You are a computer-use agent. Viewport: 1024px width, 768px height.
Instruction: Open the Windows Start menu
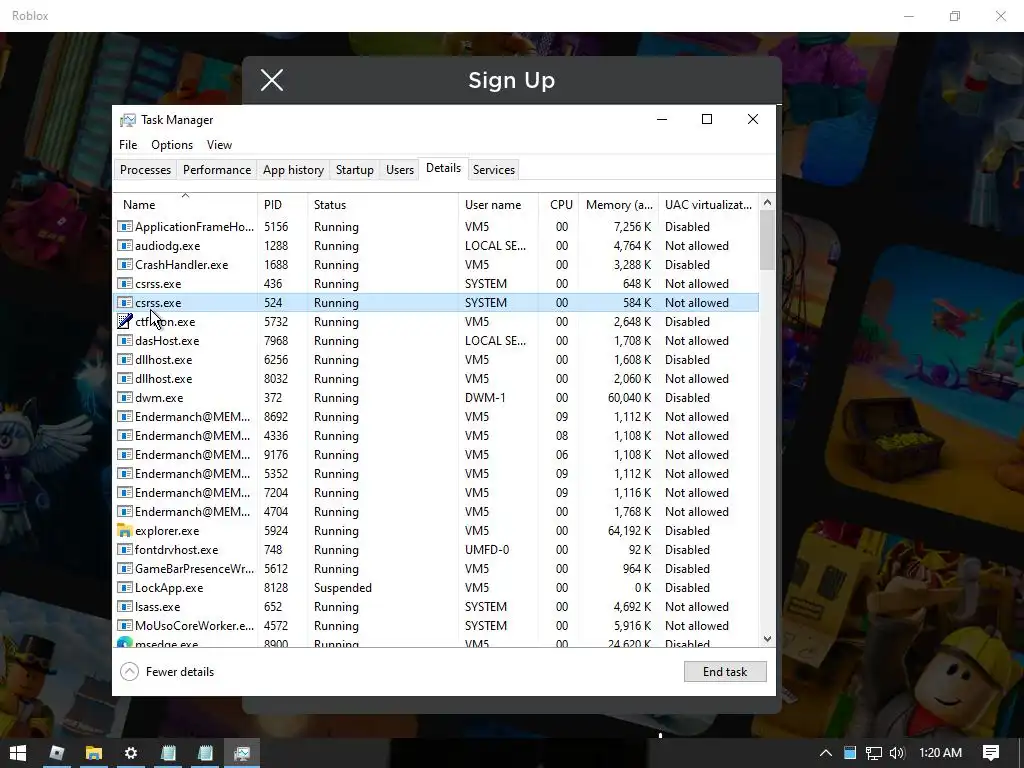coord(18,753)
